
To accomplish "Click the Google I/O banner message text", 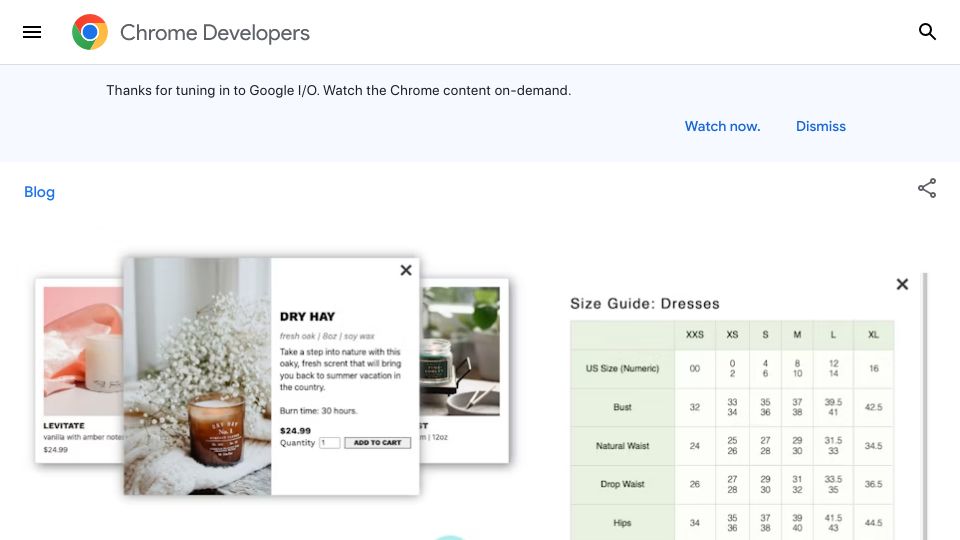I will point(339,91).
